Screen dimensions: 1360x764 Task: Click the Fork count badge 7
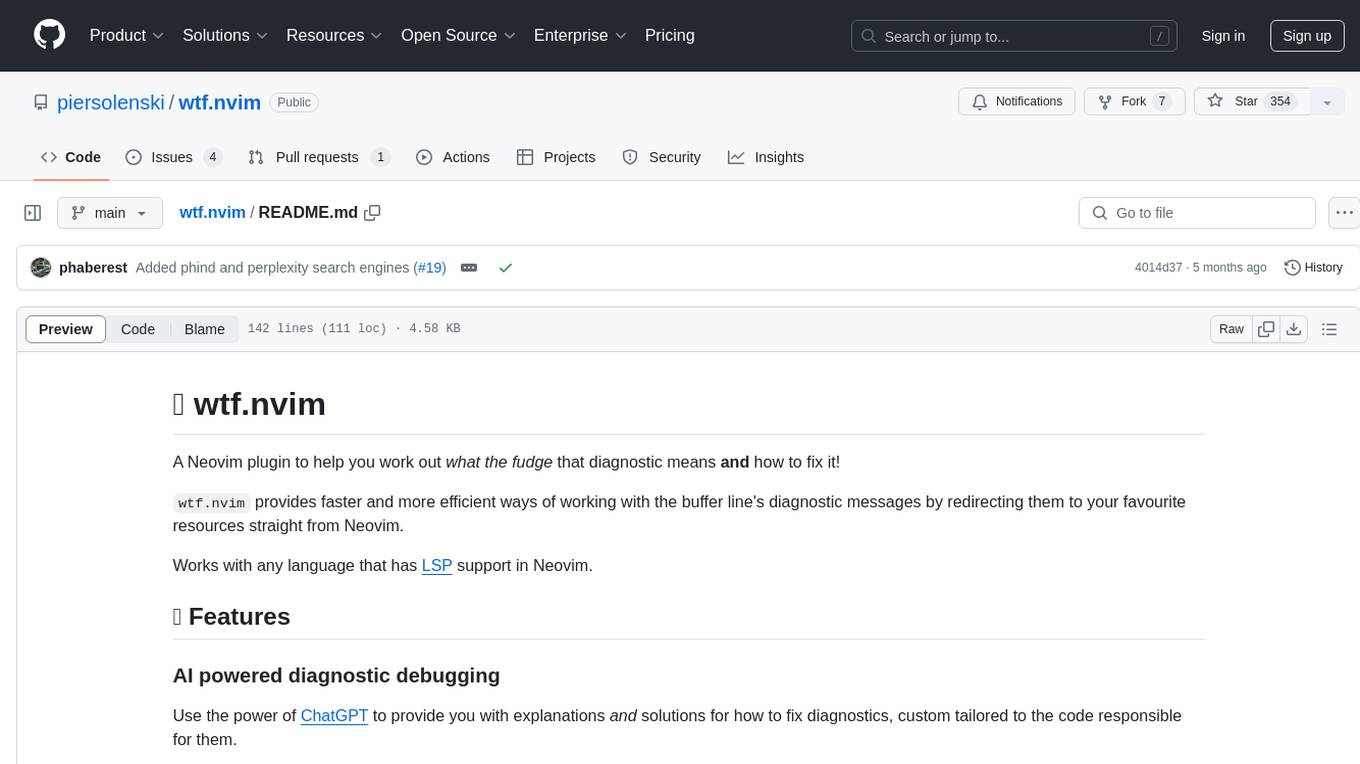(x=1161, y=101)
